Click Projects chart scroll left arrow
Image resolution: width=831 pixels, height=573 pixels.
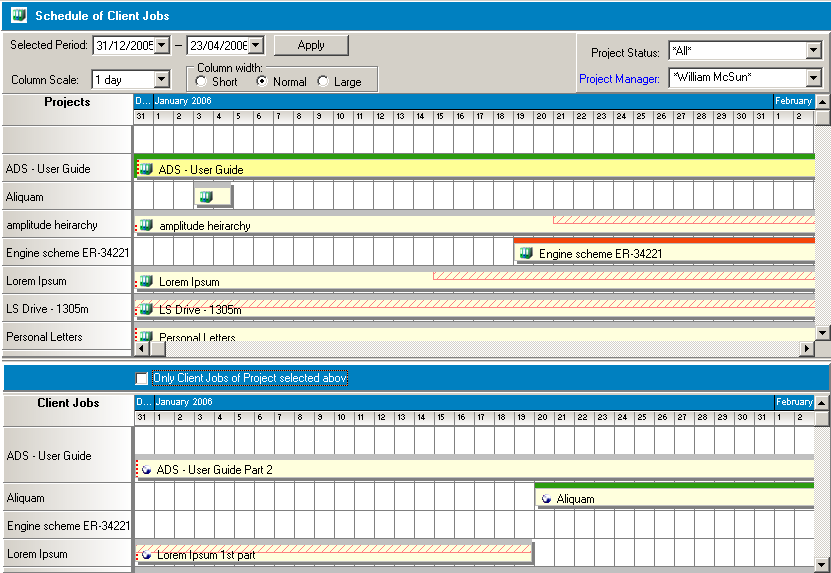click(142, 348)
